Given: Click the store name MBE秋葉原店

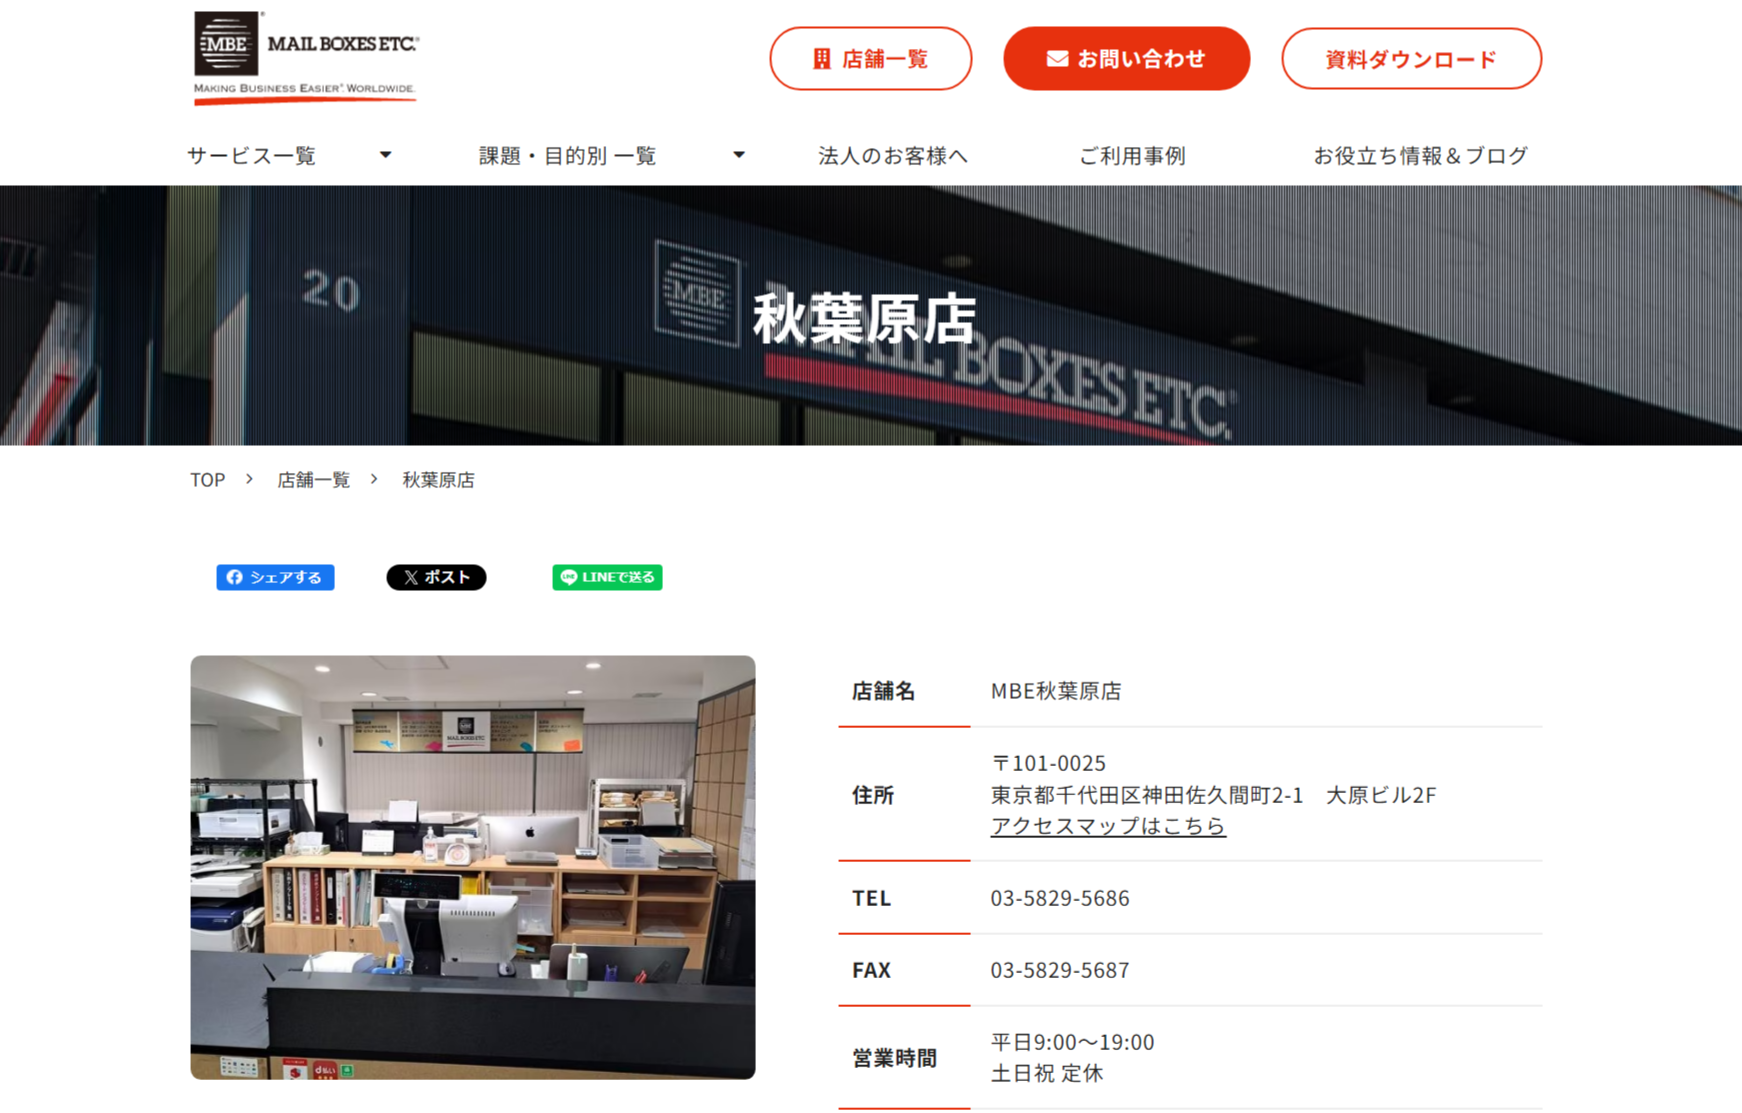Looking at the screenshot, I should point(1056,691).
